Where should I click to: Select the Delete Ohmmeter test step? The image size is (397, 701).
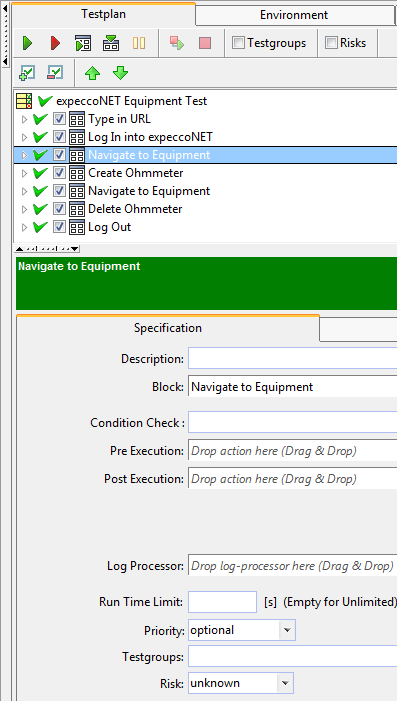[135, 209]
